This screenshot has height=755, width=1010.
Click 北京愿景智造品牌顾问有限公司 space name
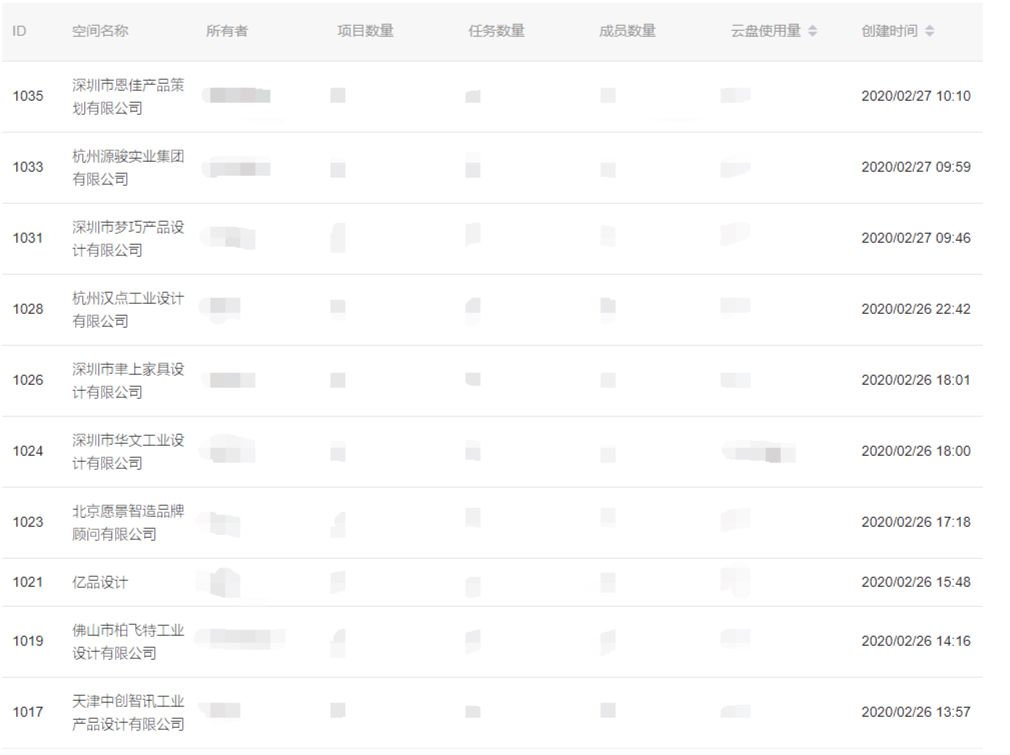point(128,522)
